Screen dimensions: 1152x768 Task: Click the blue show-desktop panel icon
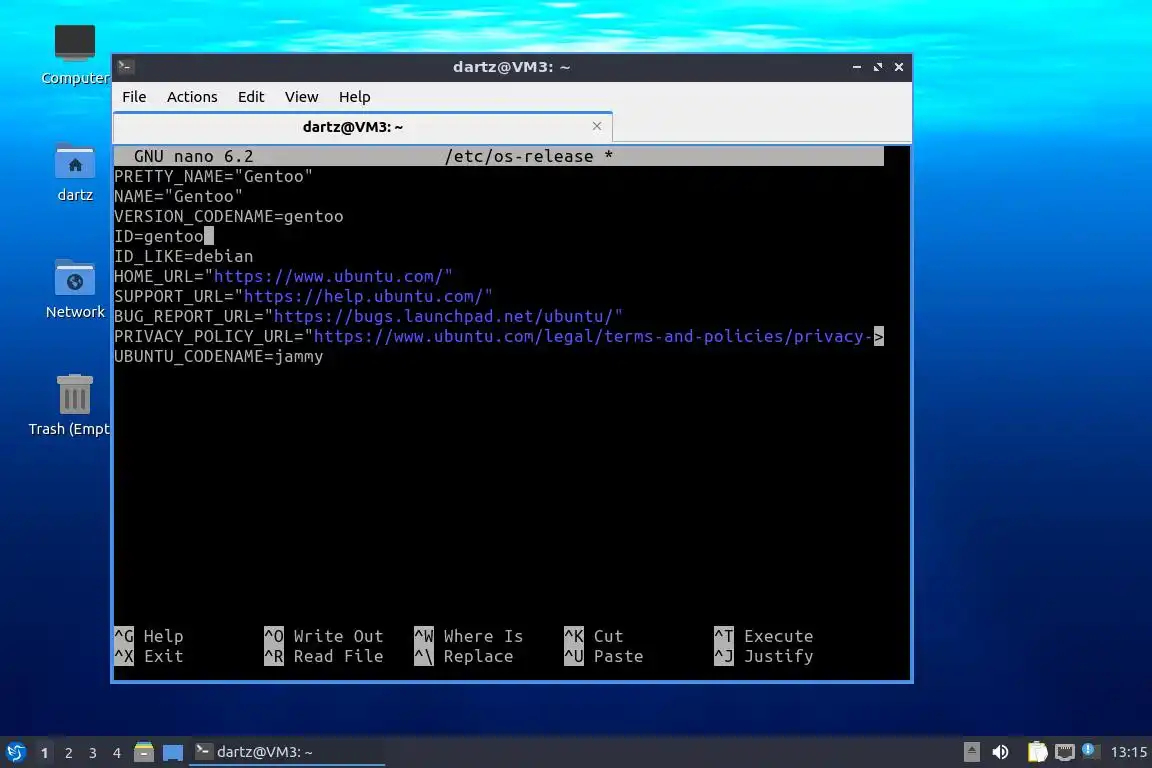(x=173, y=752)
